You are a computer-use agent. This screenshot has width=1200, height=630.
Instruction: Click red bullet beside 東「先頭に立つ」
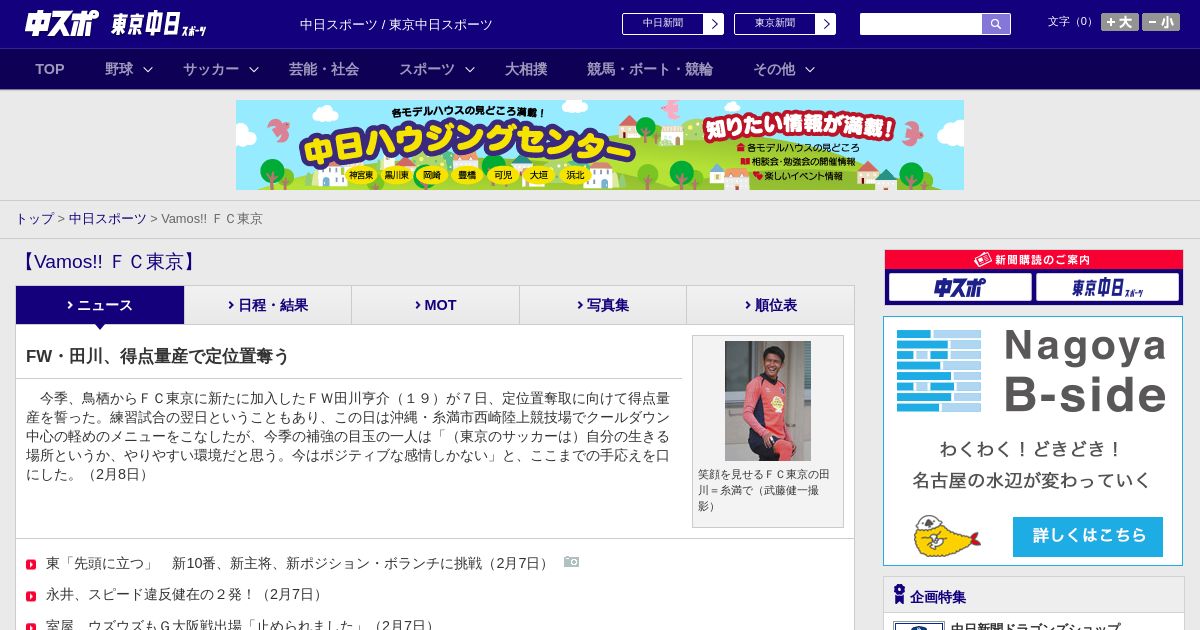31,565
